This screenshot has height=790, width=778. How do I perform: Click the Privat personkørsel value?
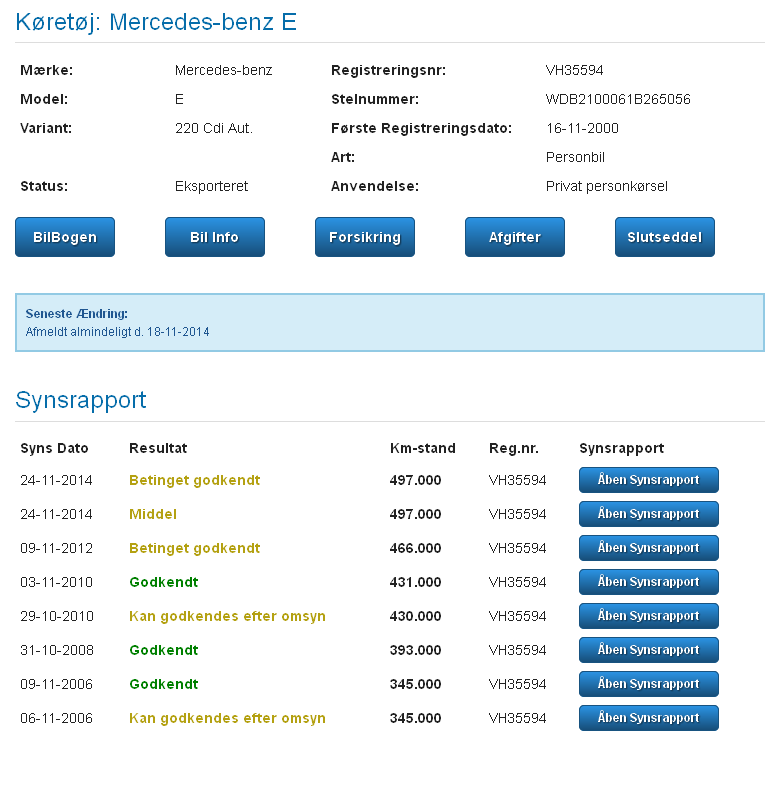click(x=607, y=186)
